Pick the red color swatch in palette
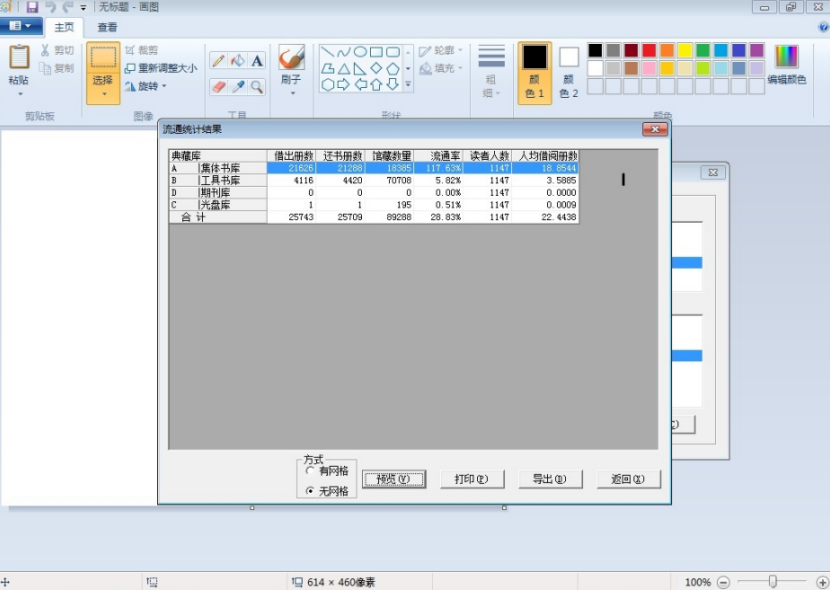 [x=649, y=50]
